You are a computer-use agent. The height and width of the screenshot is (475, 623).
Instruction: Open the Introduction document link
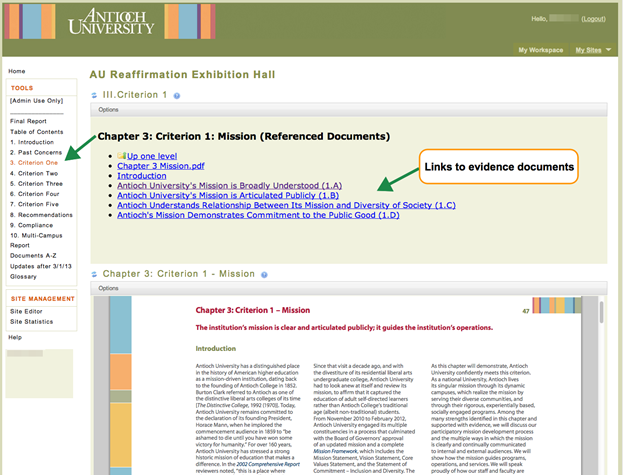[141, 176]
